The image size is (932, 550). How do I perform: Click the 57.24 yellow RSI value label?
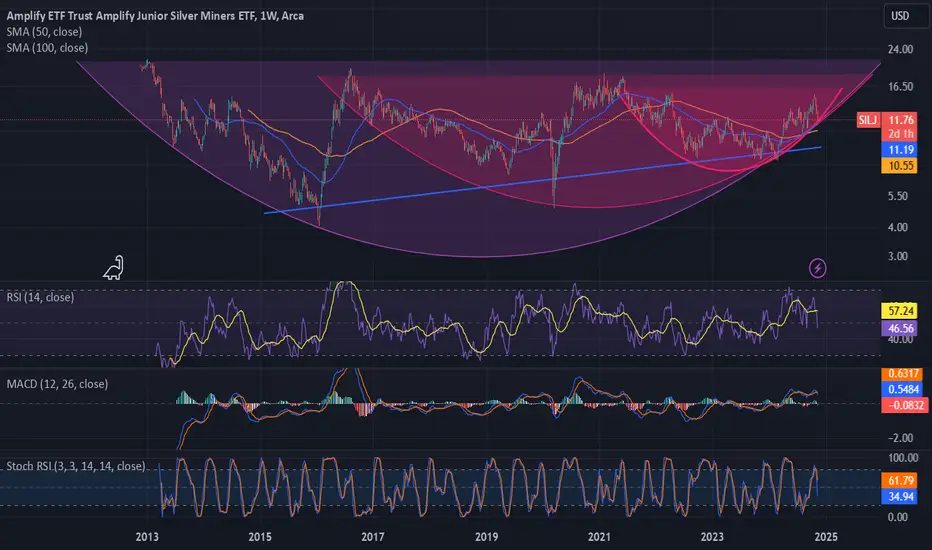click(x=901, y=310)
